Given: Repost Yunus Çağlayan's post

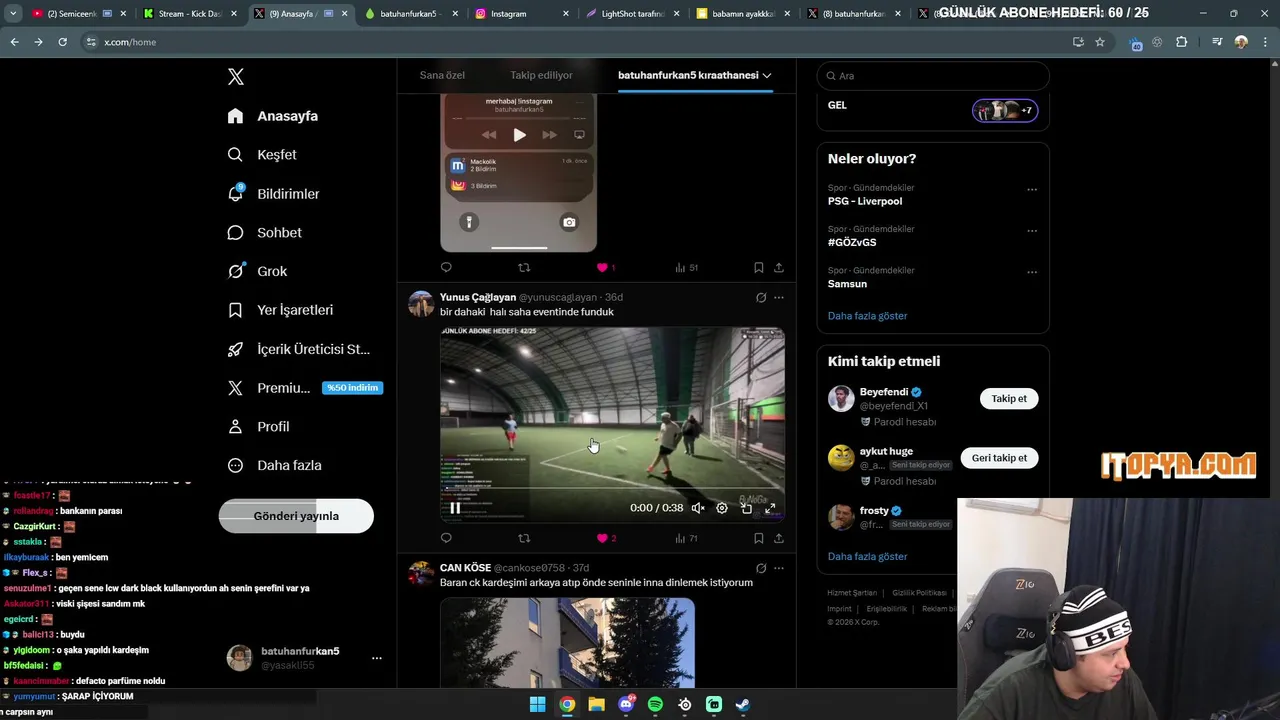Looking at the screenshot, I should [524, 538].
